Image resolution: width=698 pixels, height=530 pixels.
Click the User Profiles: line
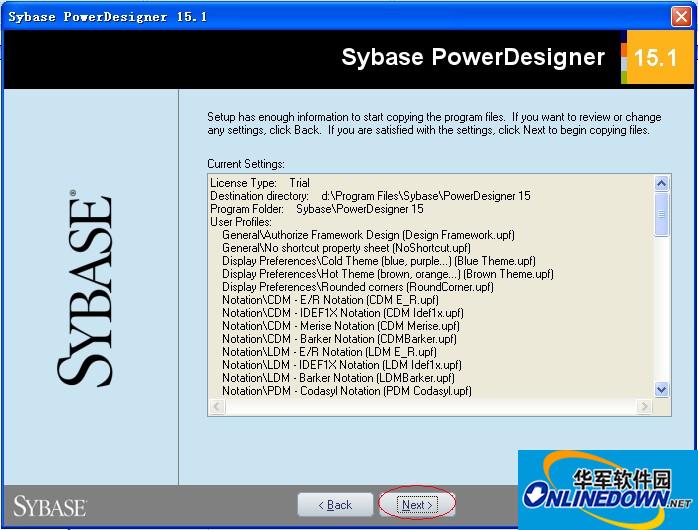coord(241,222)
